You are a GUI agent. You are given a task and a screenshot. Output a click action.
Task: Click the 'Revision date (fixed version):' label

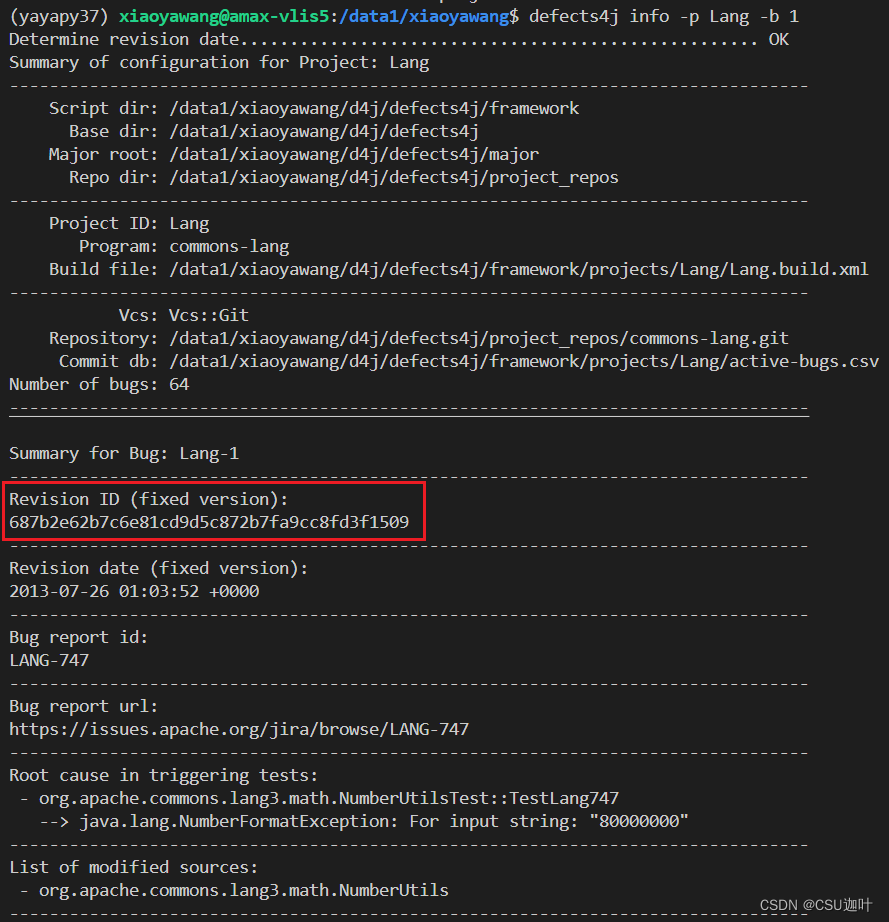[x=159, y=568]
